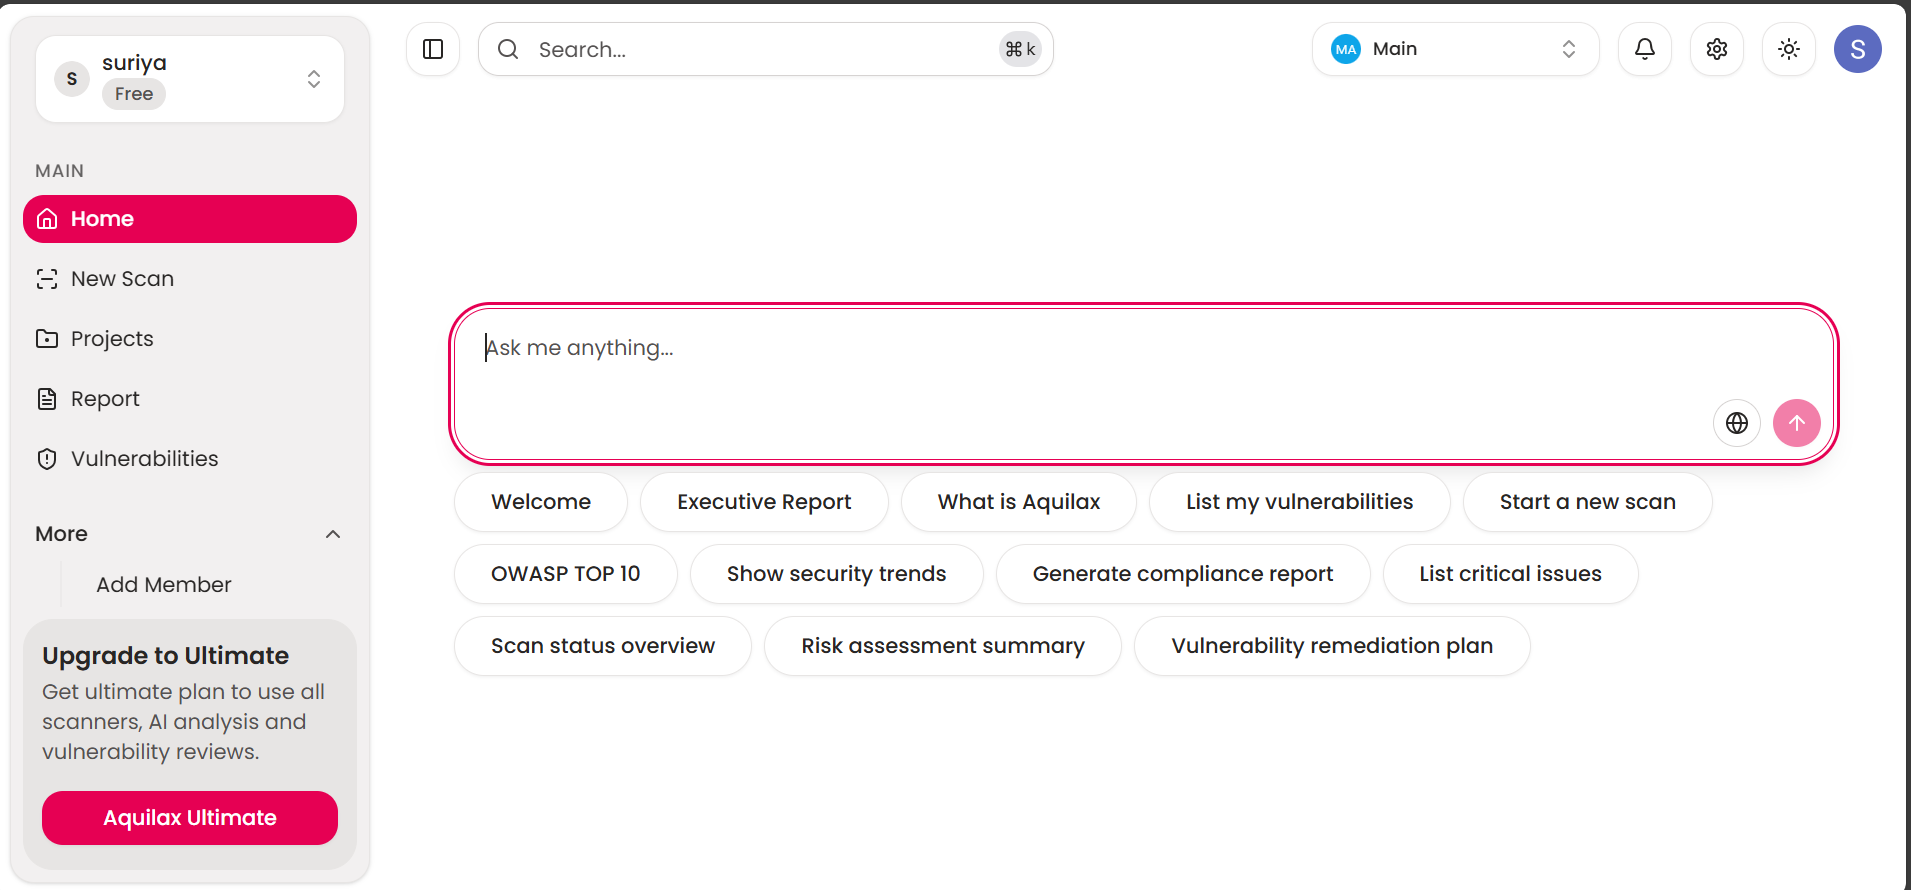
Task: Choose List critical issues suggestion
Action: 1511,574
